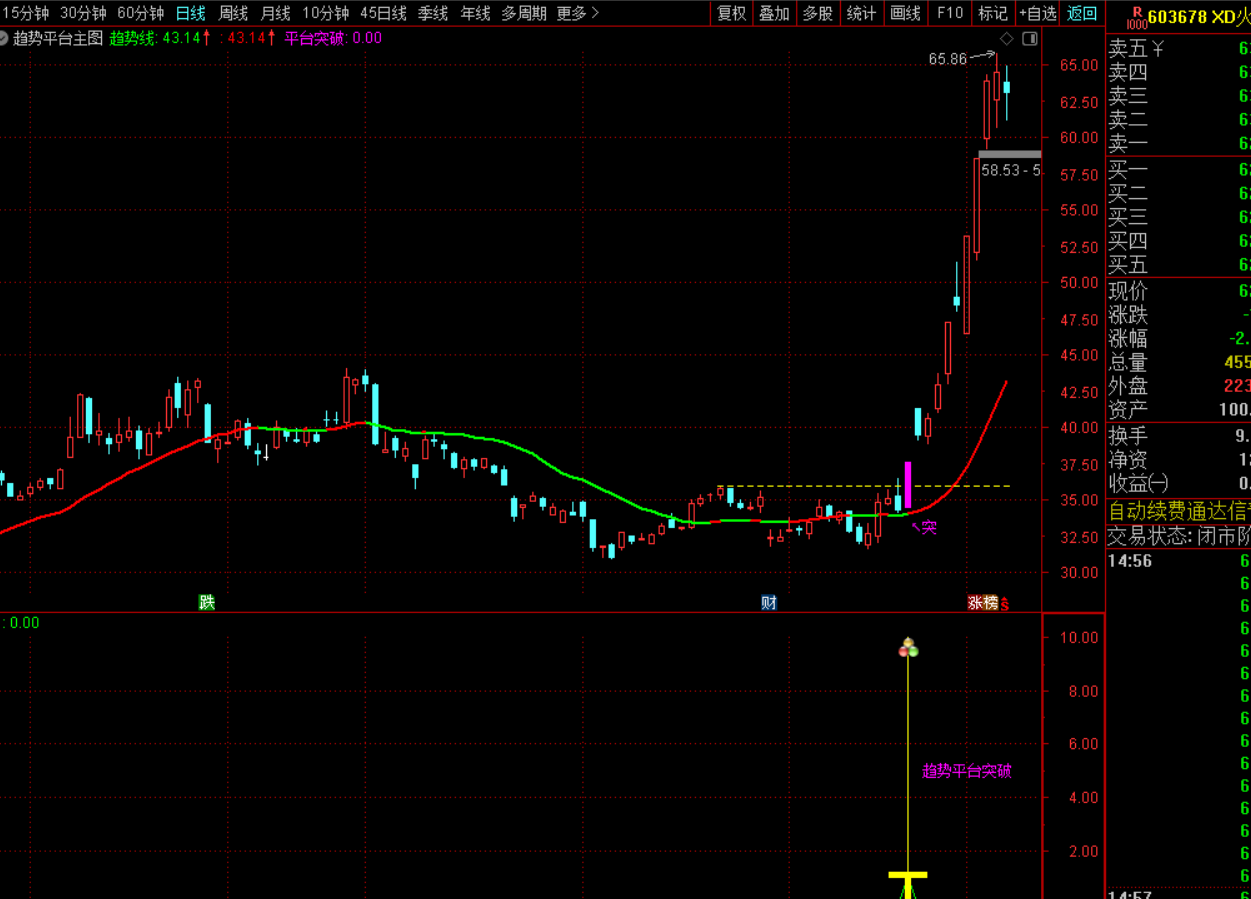Viewport: 1251px width, 899px height.
Task: Switch to the 10分钟 period tab
Action: 325,13
